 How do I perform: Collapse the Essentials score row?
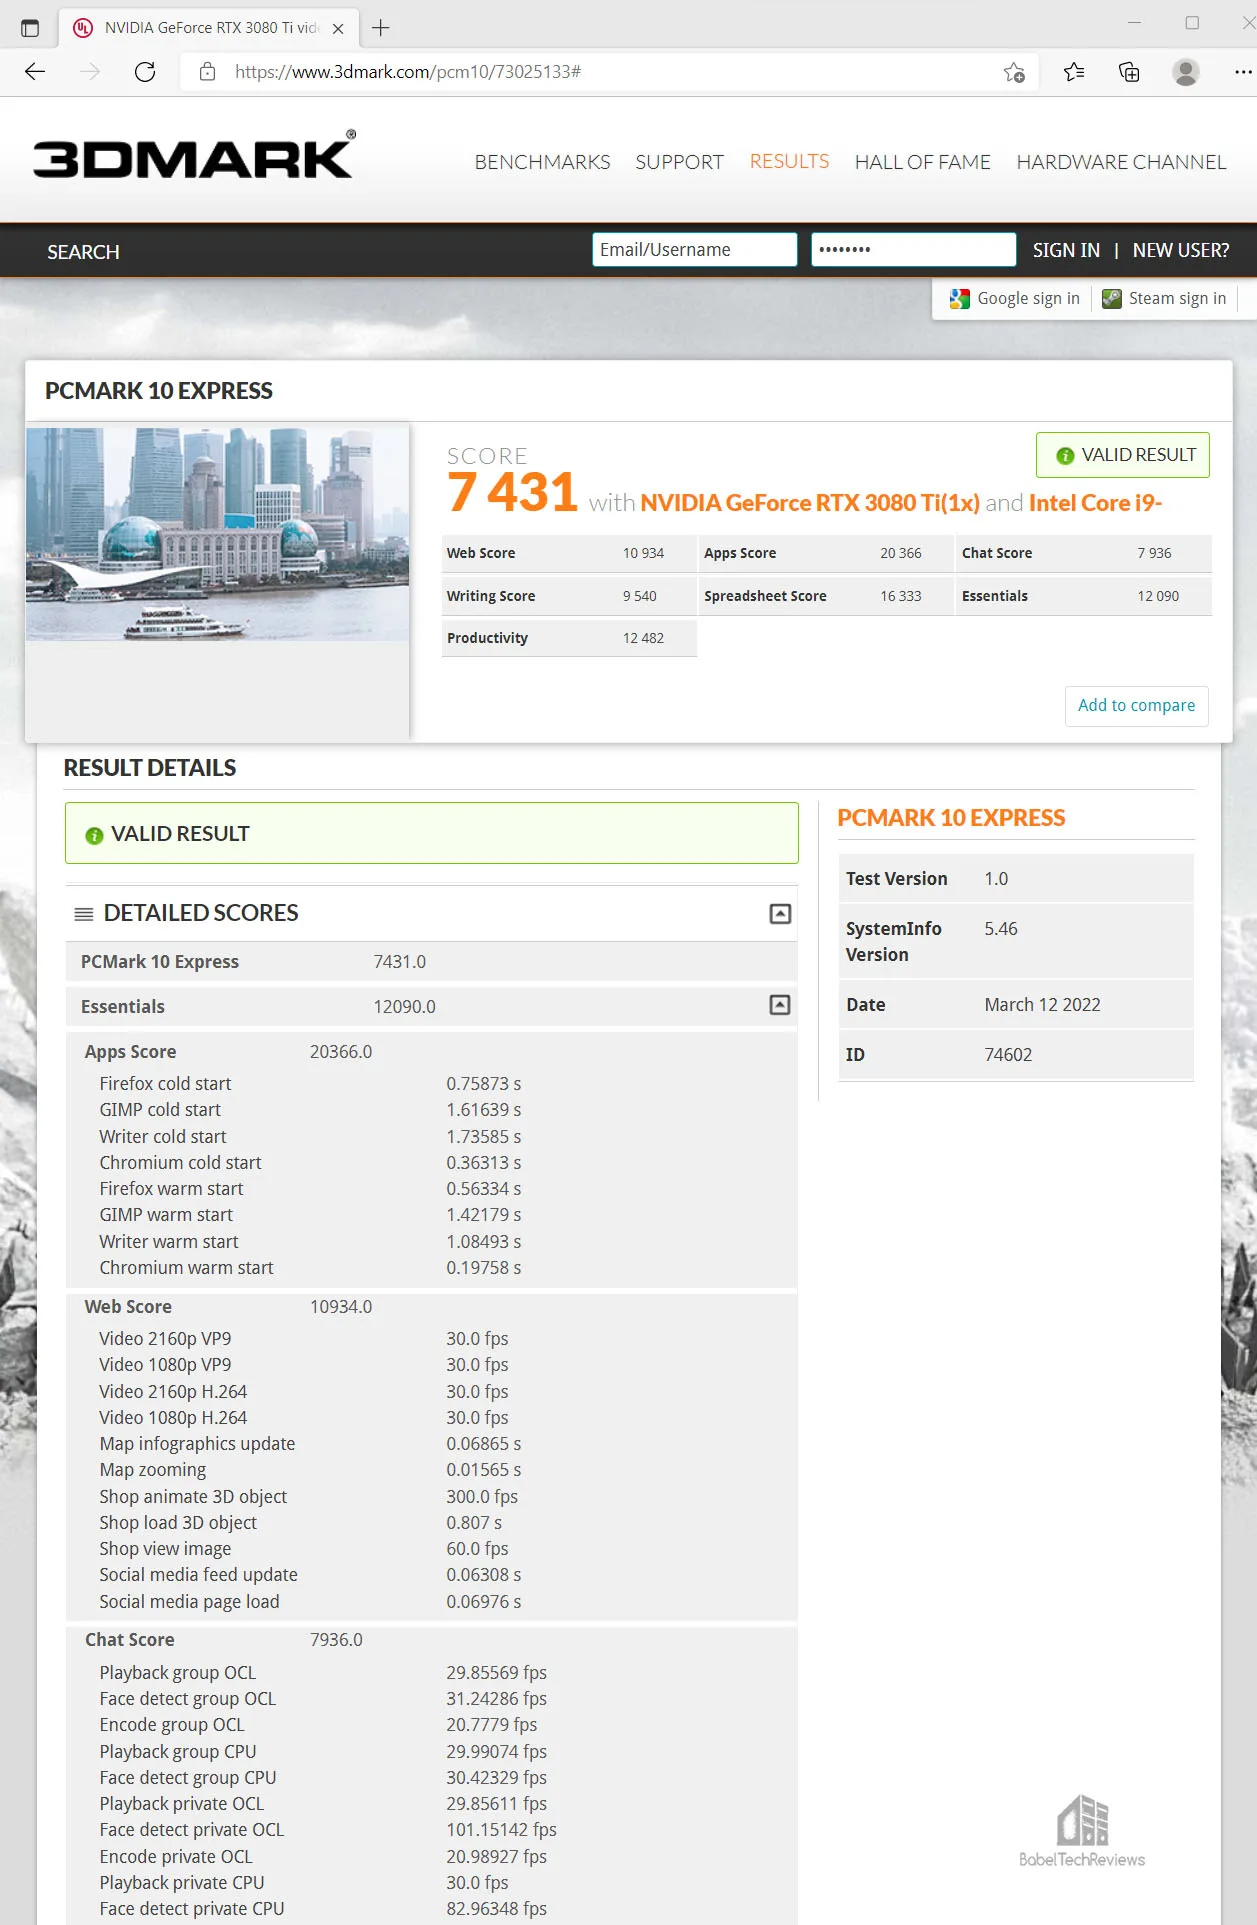[780, 1004]
